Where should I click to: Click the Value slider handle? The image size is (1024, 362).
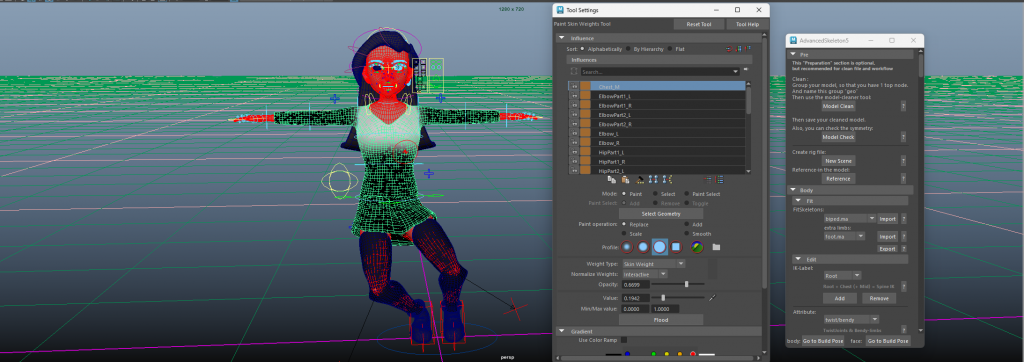pos(663,298)
